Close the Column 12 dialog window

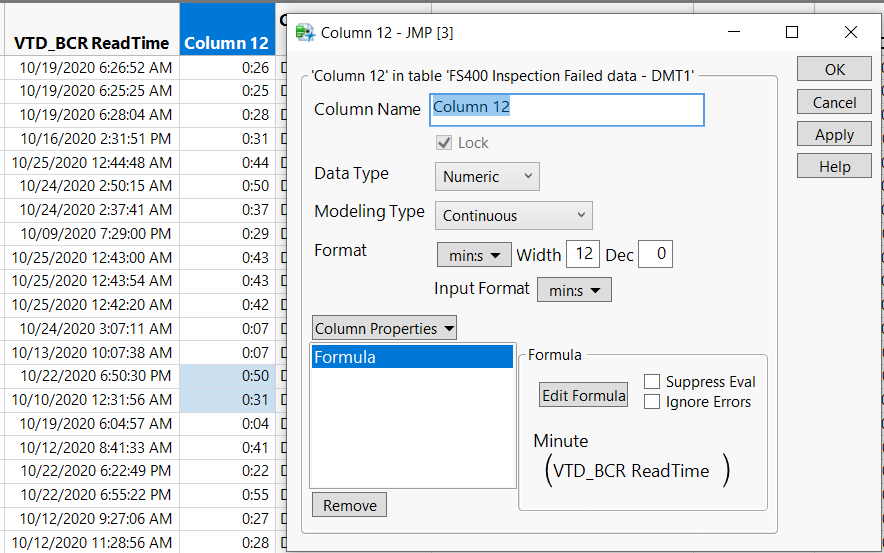[851, 32]
